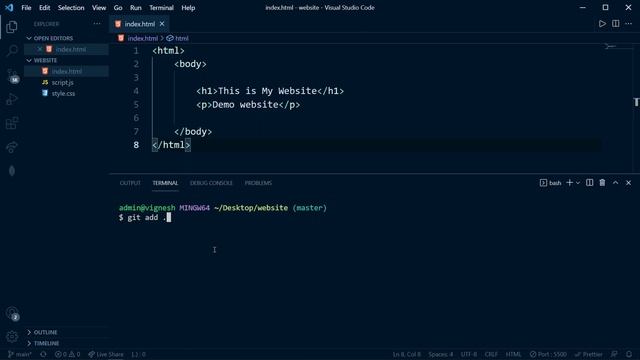
Task: Switch to the Terminal panel tab
Action: [165, 183]
